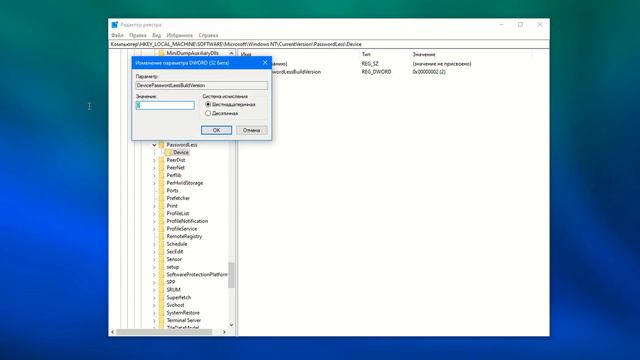The image size is (640, 360).
Task: Click the tree vertical scrollbar thumb
Action: [x=231, y=275]
